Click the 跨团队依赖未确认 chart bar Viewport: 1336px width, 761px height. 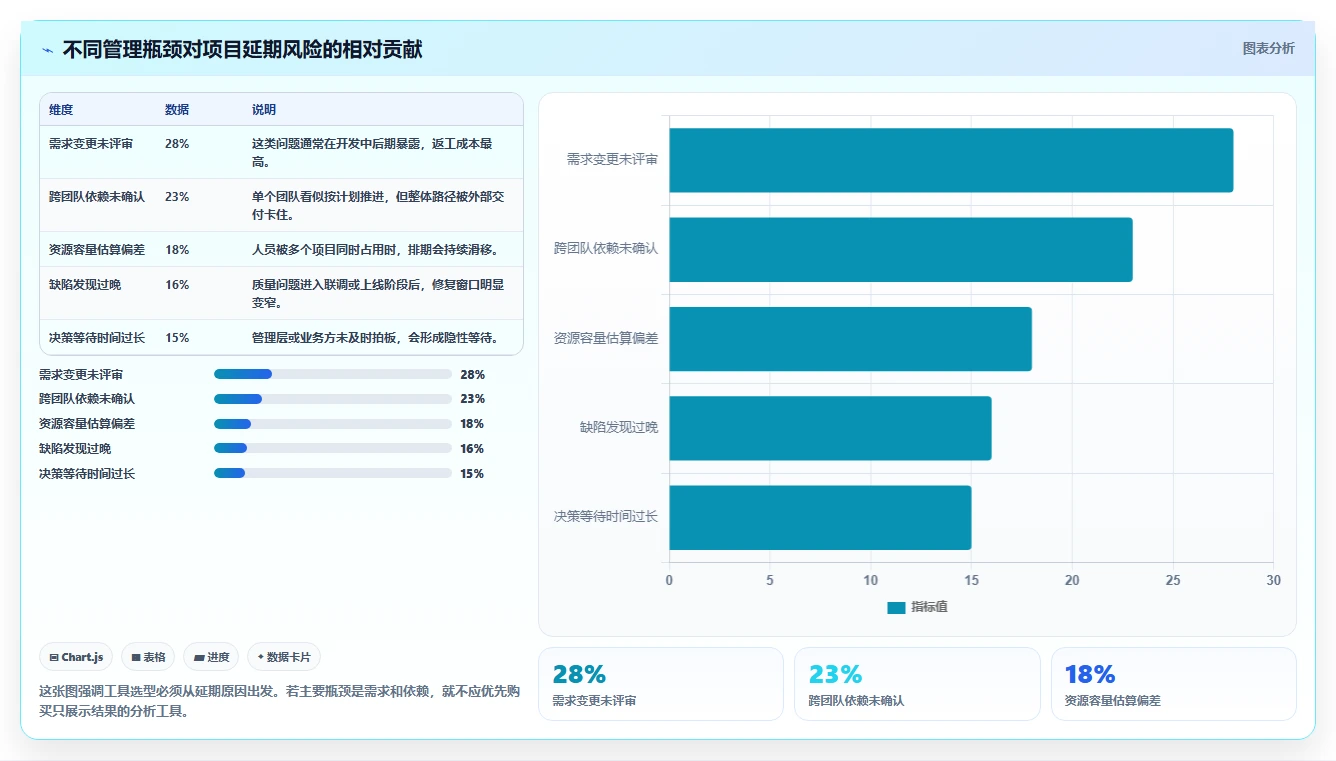click(901, 249)
